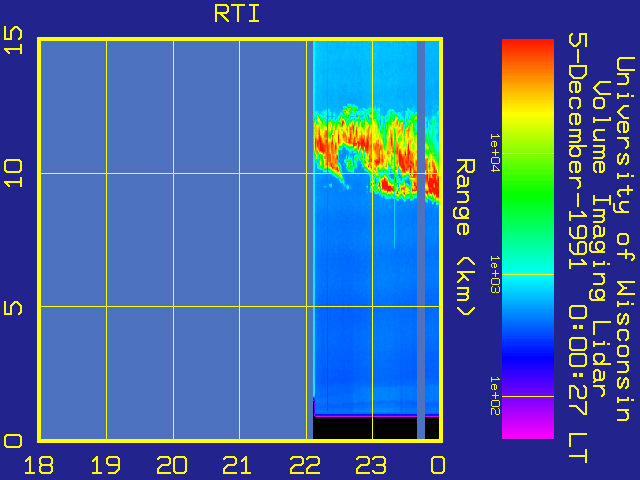
Task: Click the color bar legend
Action: (528, 239)
